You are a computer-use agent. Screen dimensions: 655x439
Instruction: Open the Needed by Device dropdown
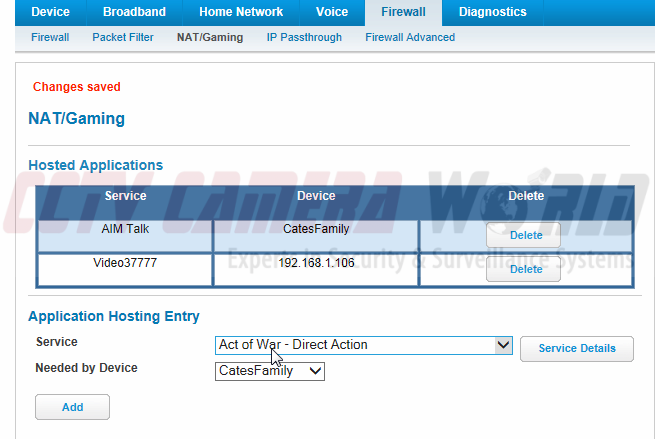pos(270,371)
